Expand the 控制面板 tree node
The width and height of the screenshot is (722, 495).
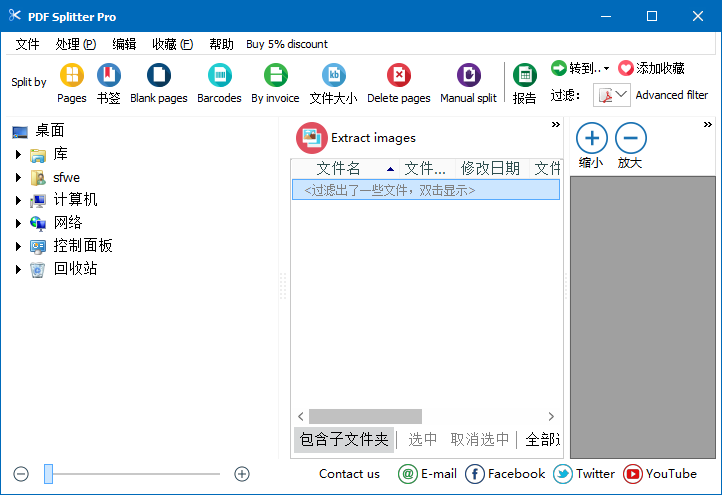[x=18, y=246]
